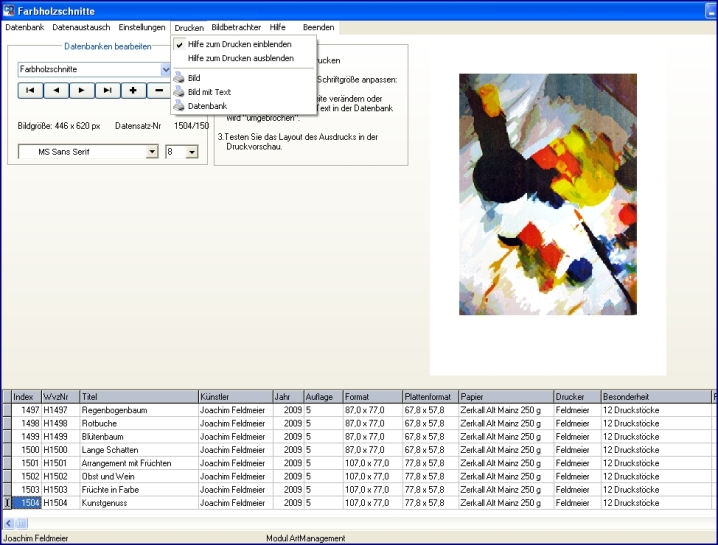Screen dimensions: 718x545
Task: Open the Einstellungen menu
Action: (141, 27)
